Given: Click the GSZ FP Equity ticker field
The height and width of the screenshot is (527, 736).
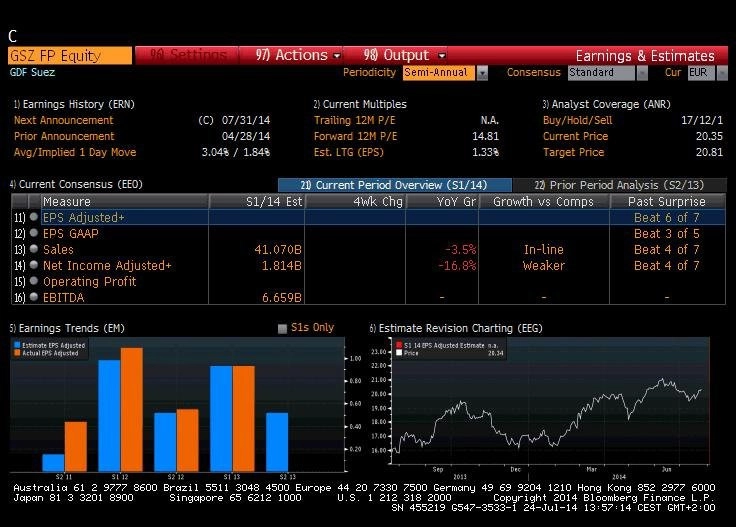Looking at the screenshot, I should [x=70, y=56].
